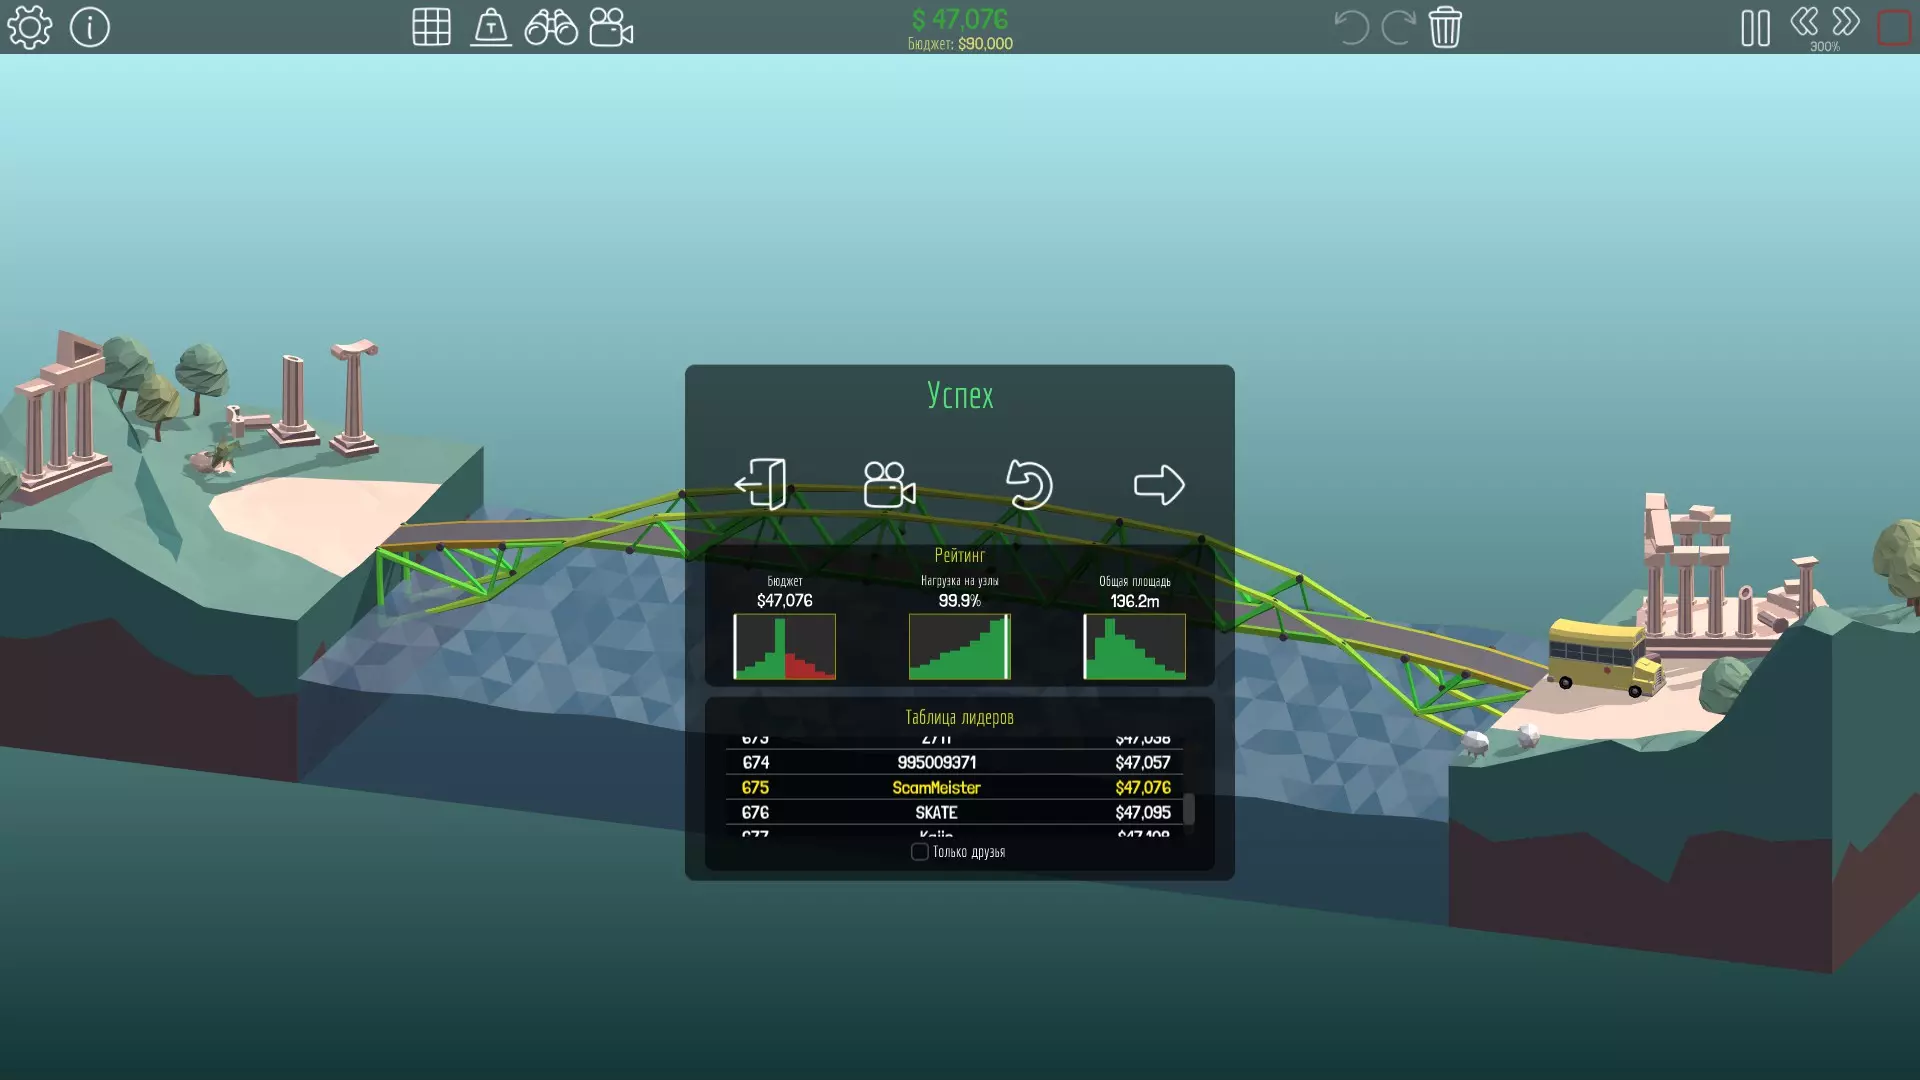
Task: Click the exit-to-menu door icon
Action: click(761, 485)
